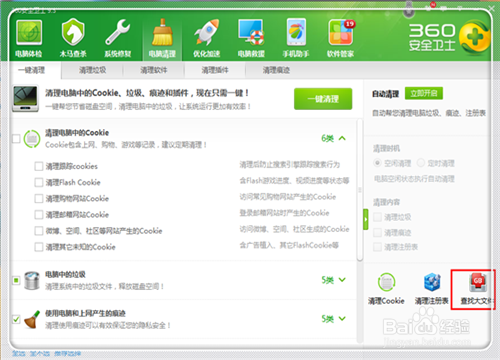This screenshot has height=360, width=500.
Task: Click the laptop icon beside cleanup headline
Action: [25, 99]
